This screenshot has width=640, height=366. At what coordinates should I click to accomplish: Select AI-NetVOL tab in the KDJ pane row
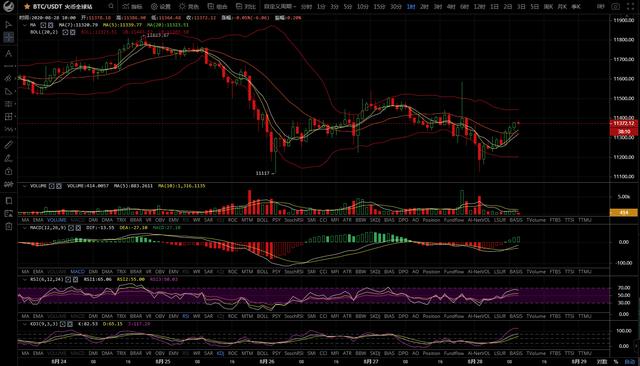[479, 353]
